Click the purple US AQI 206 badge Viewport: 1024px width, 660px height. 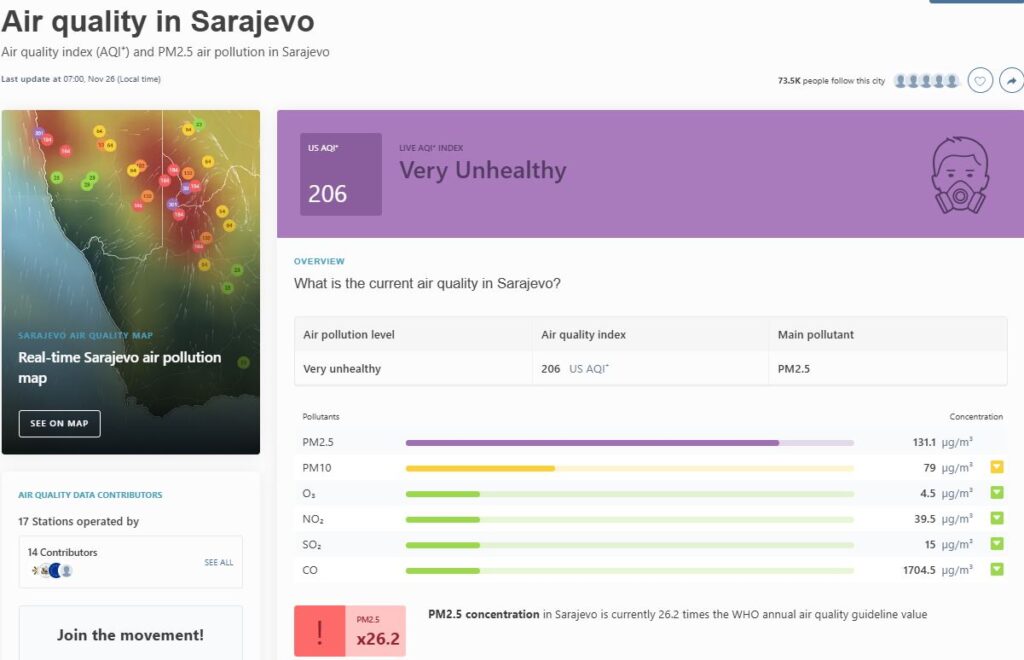[x=341, y=174]
